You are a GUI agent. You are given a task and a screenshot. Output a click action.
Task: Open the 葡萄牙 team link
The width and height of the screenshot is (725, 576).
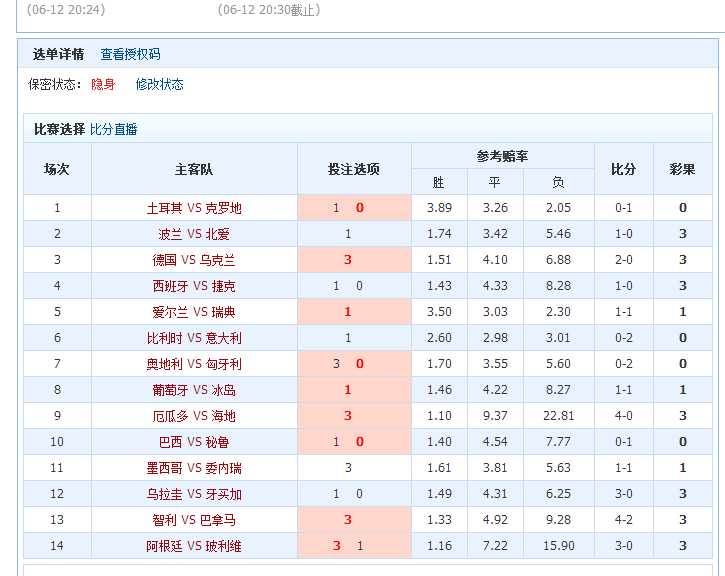click(x=170, y=390)
